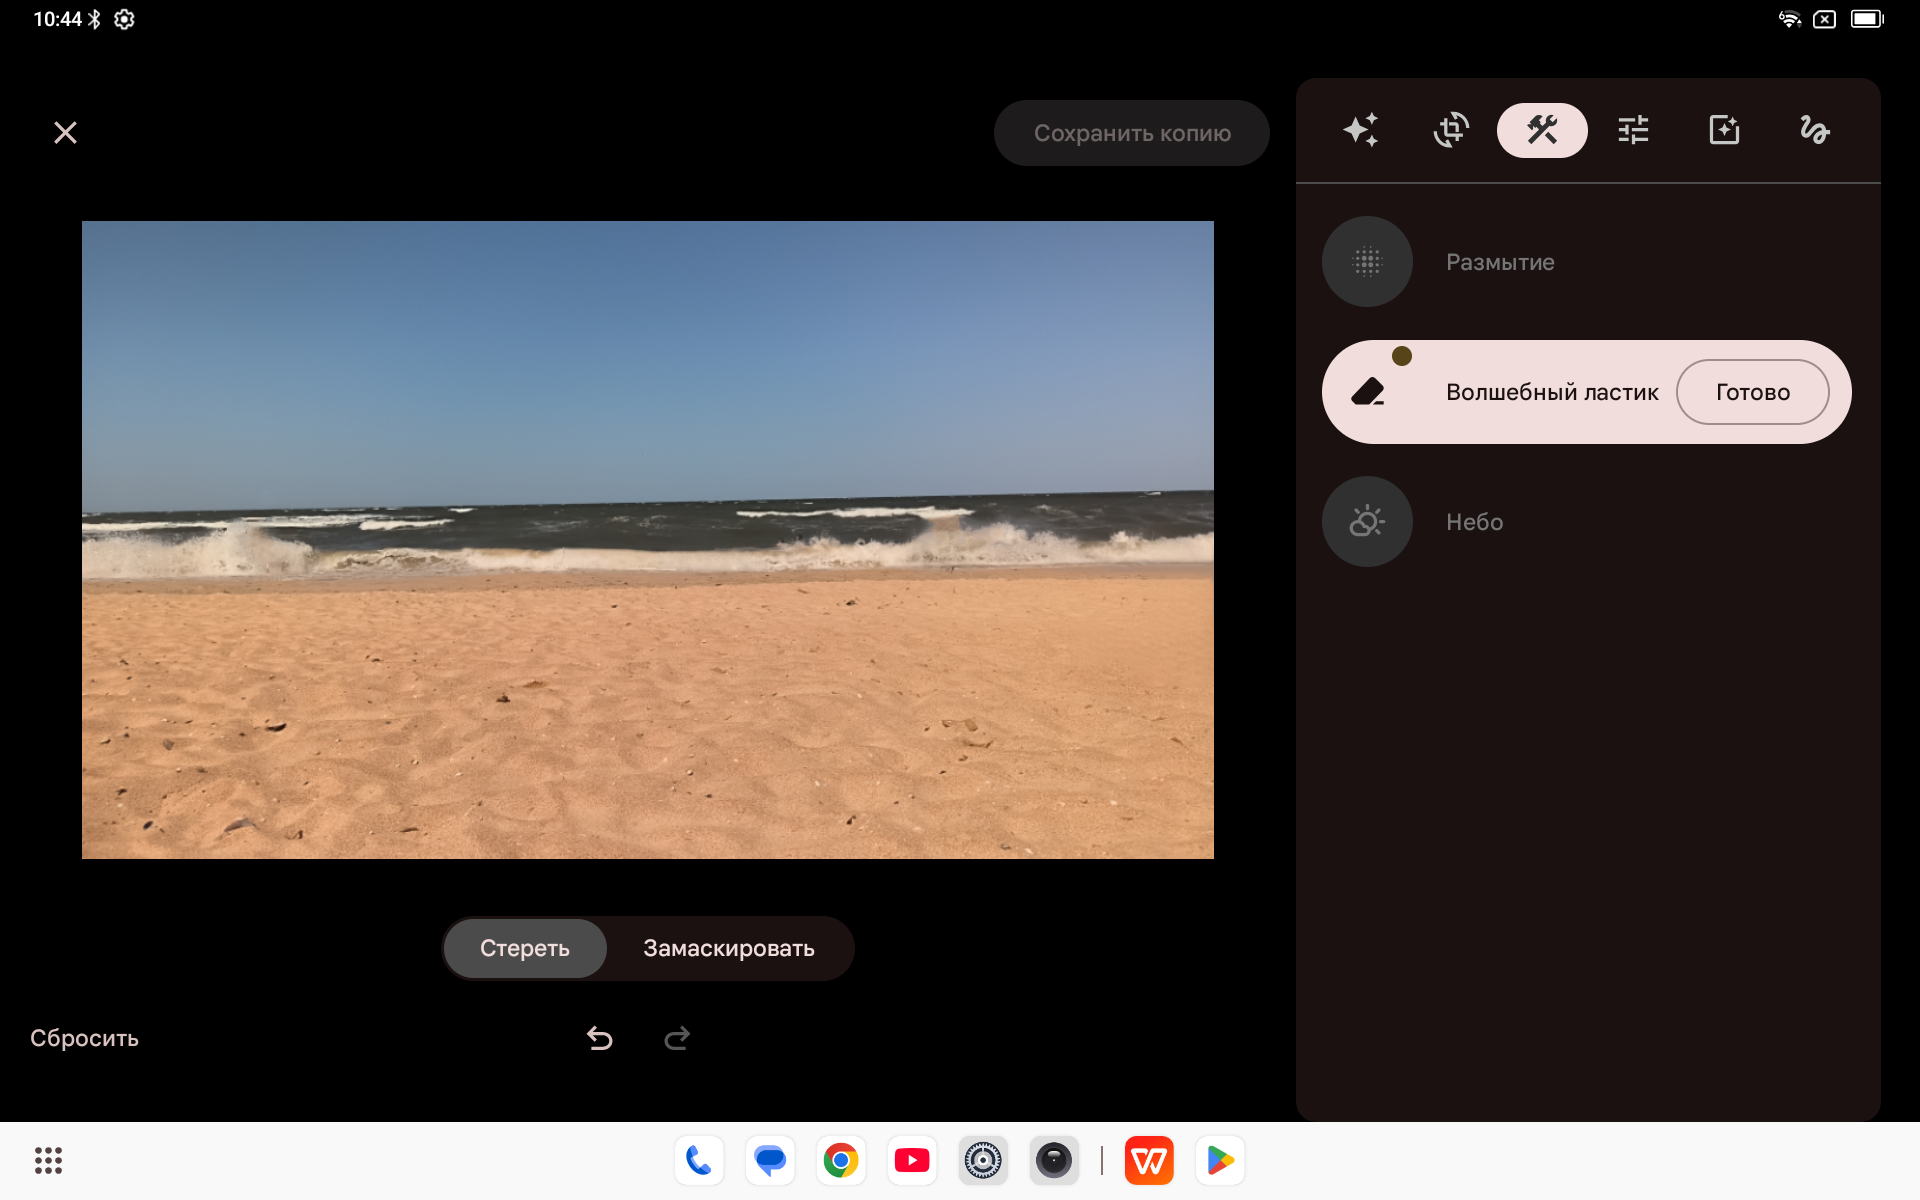Open the app drawer grid

tap(48, 1160)
